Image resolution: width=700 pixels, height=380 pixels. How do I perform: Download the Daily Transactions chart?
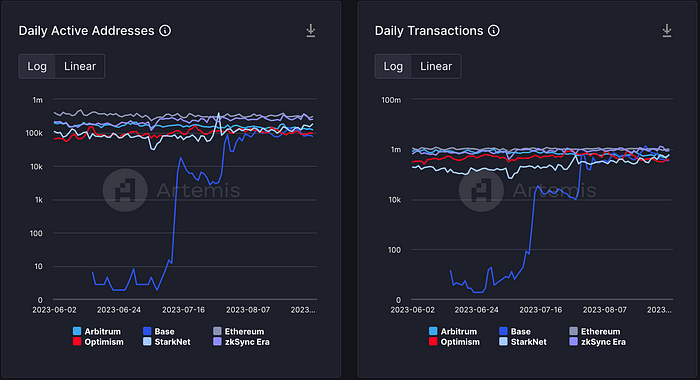[x=667, y=31]
